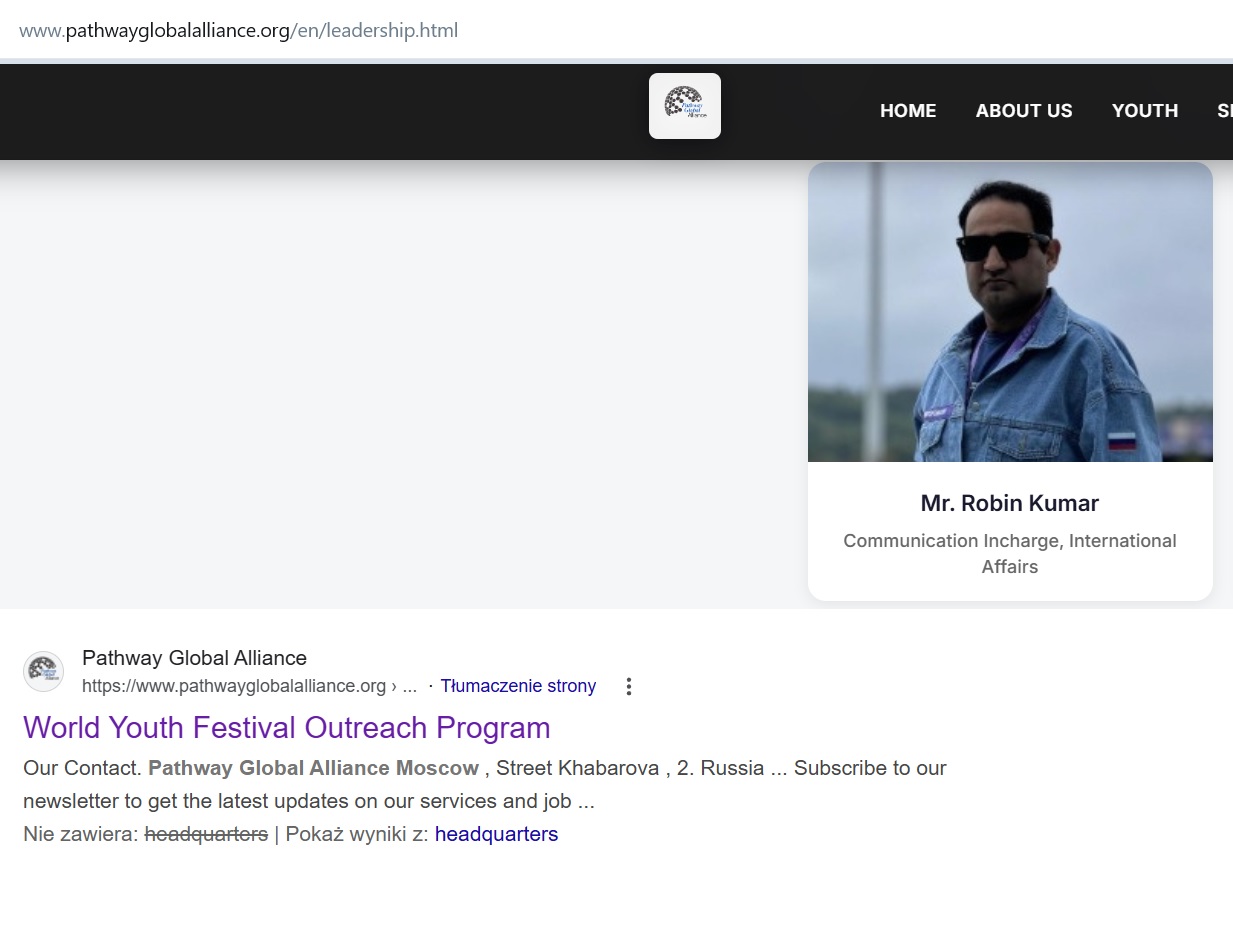Select the name Mr. Robin Kumar
Viewport: 1233px width, 927px height.
1010,503
